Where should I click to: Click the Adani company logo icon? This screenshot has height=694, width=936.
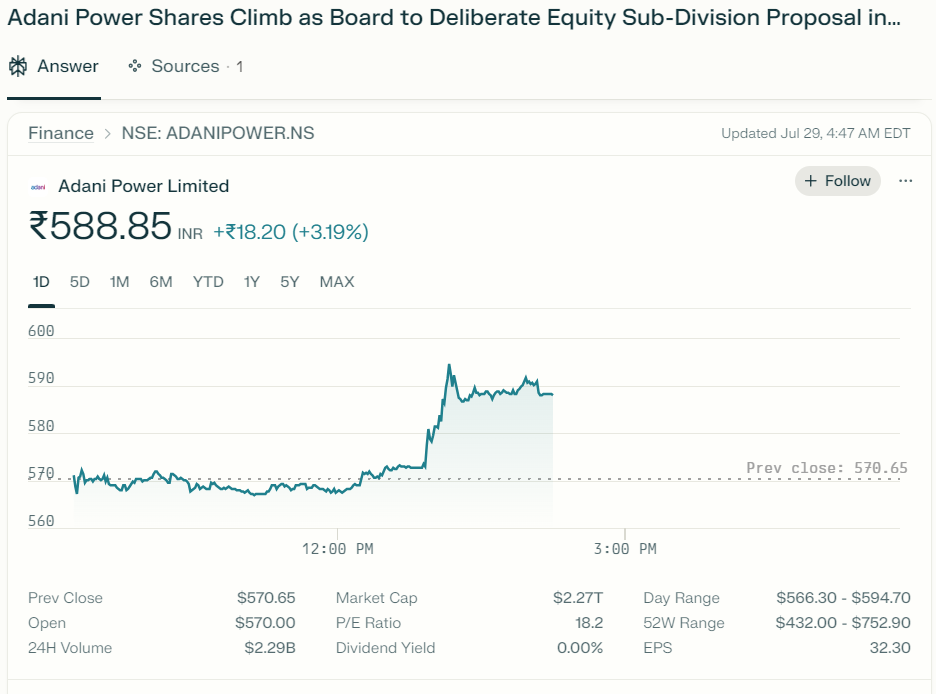(38, 187)
